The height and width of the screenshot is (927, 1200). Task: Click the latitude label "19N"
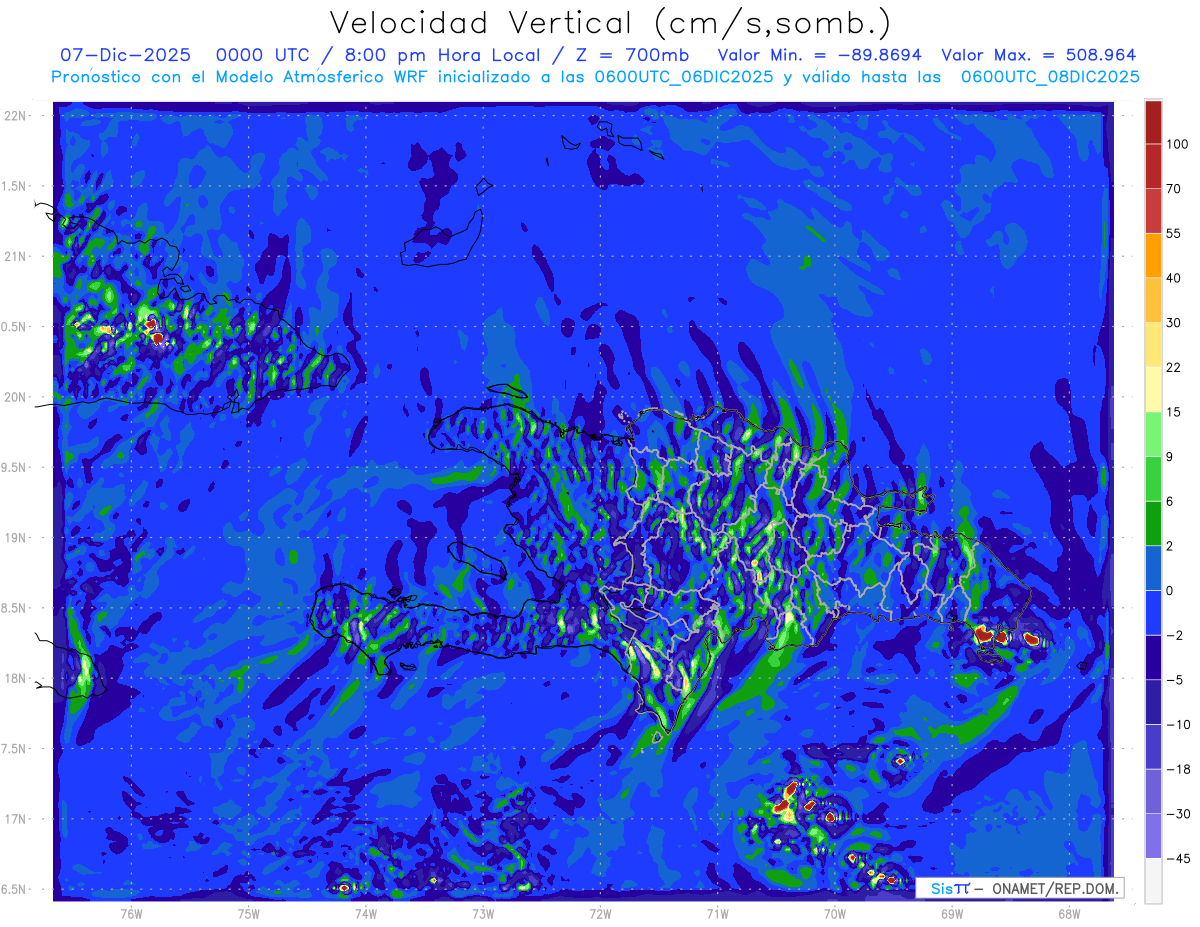tap(17, 538)
